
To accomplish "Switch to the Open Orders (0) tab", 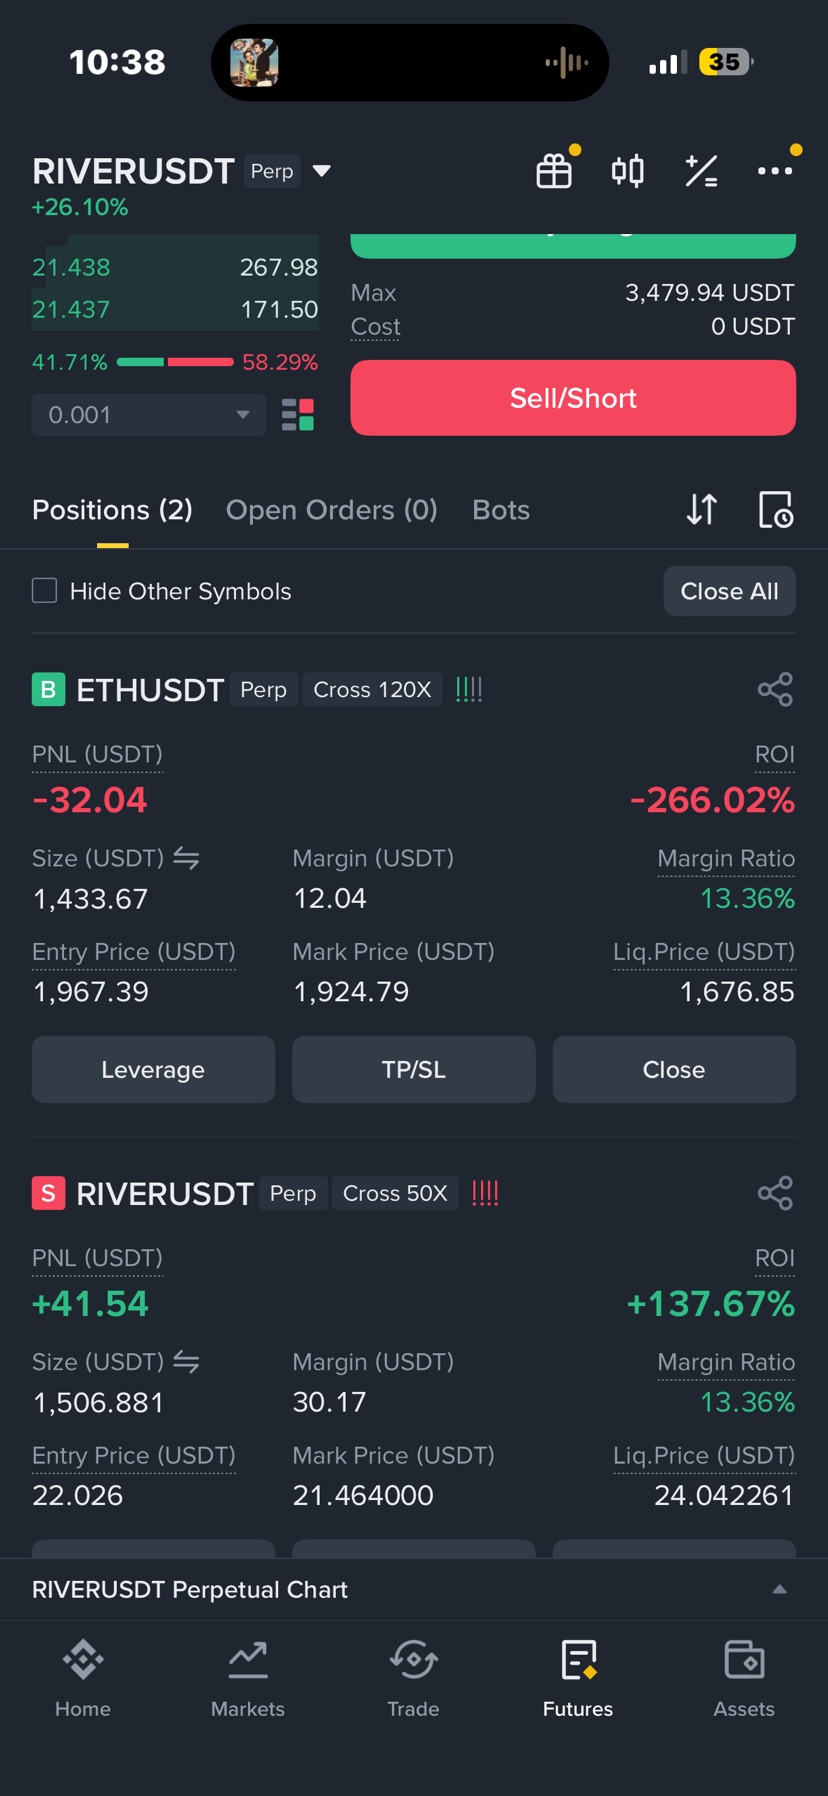I will click(332, 510).
